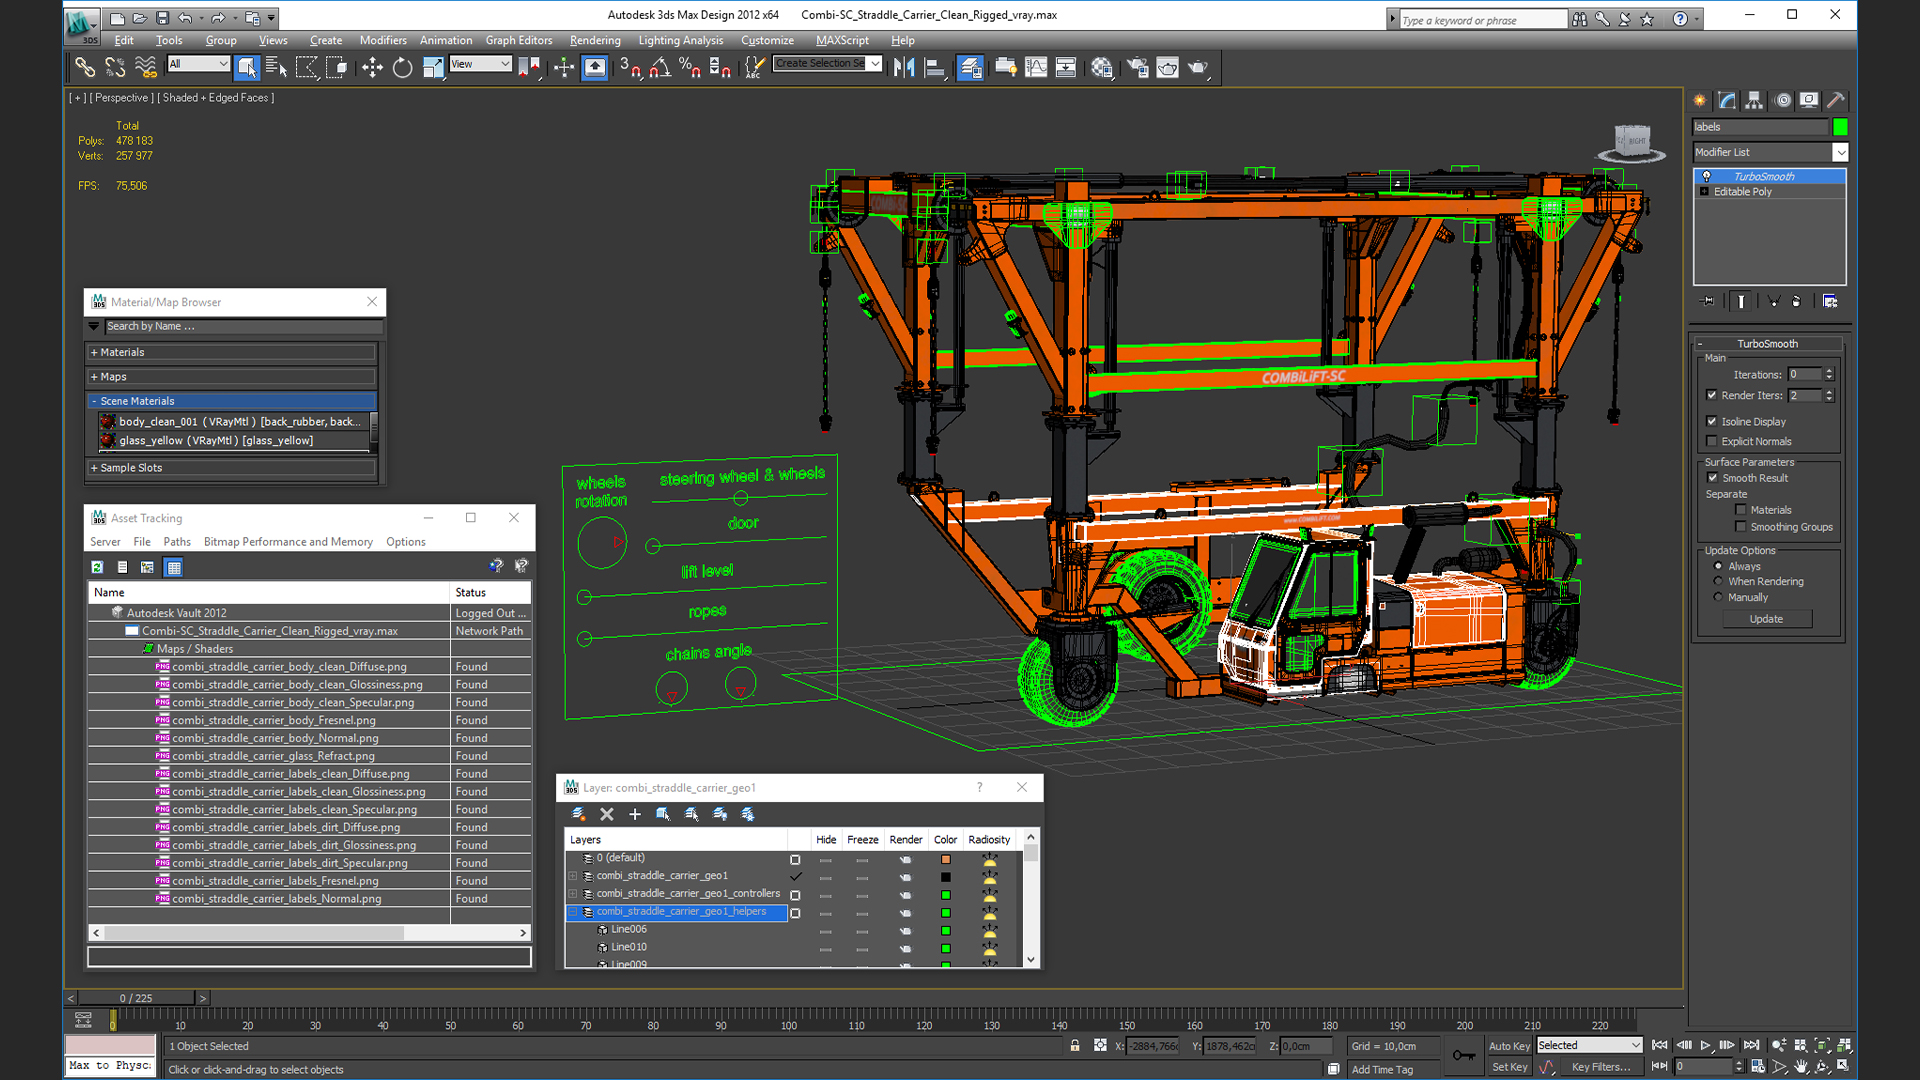Expand the Sample Slots group

(x=231, y=468)
